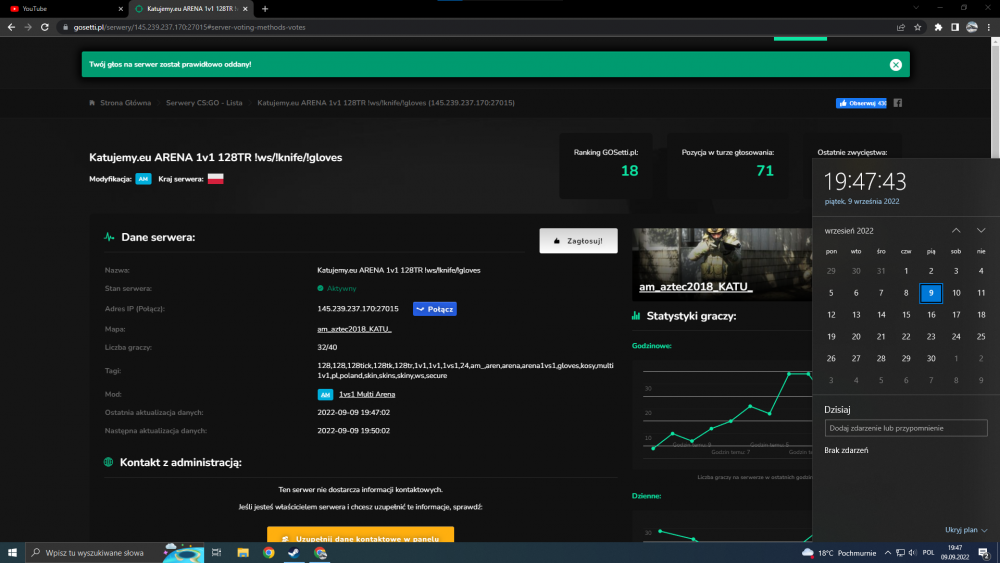Go to Strona Główna breadcrumb
This screenshot has width=1000, height=563.
click(x=125, y=103)
